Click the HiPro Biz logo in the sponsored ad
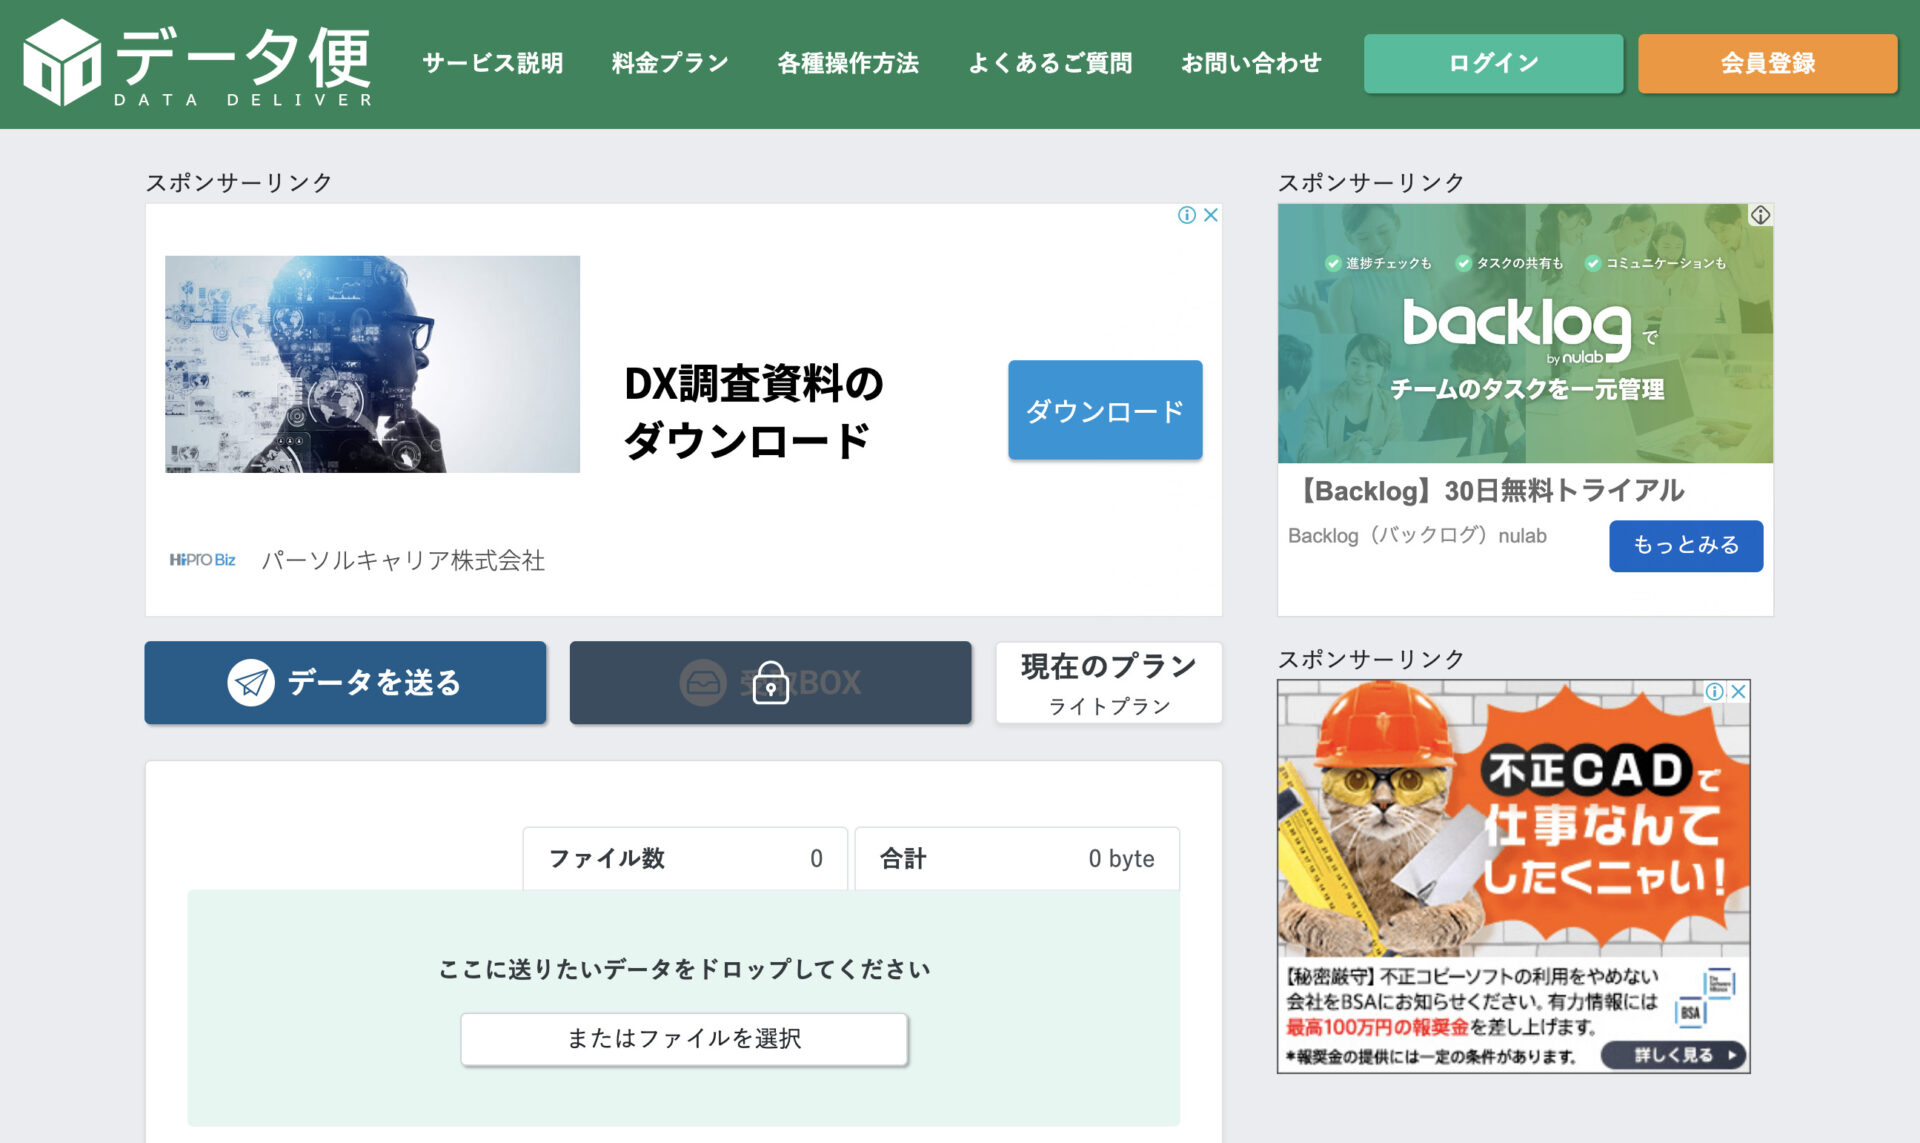 click(203, 560)
